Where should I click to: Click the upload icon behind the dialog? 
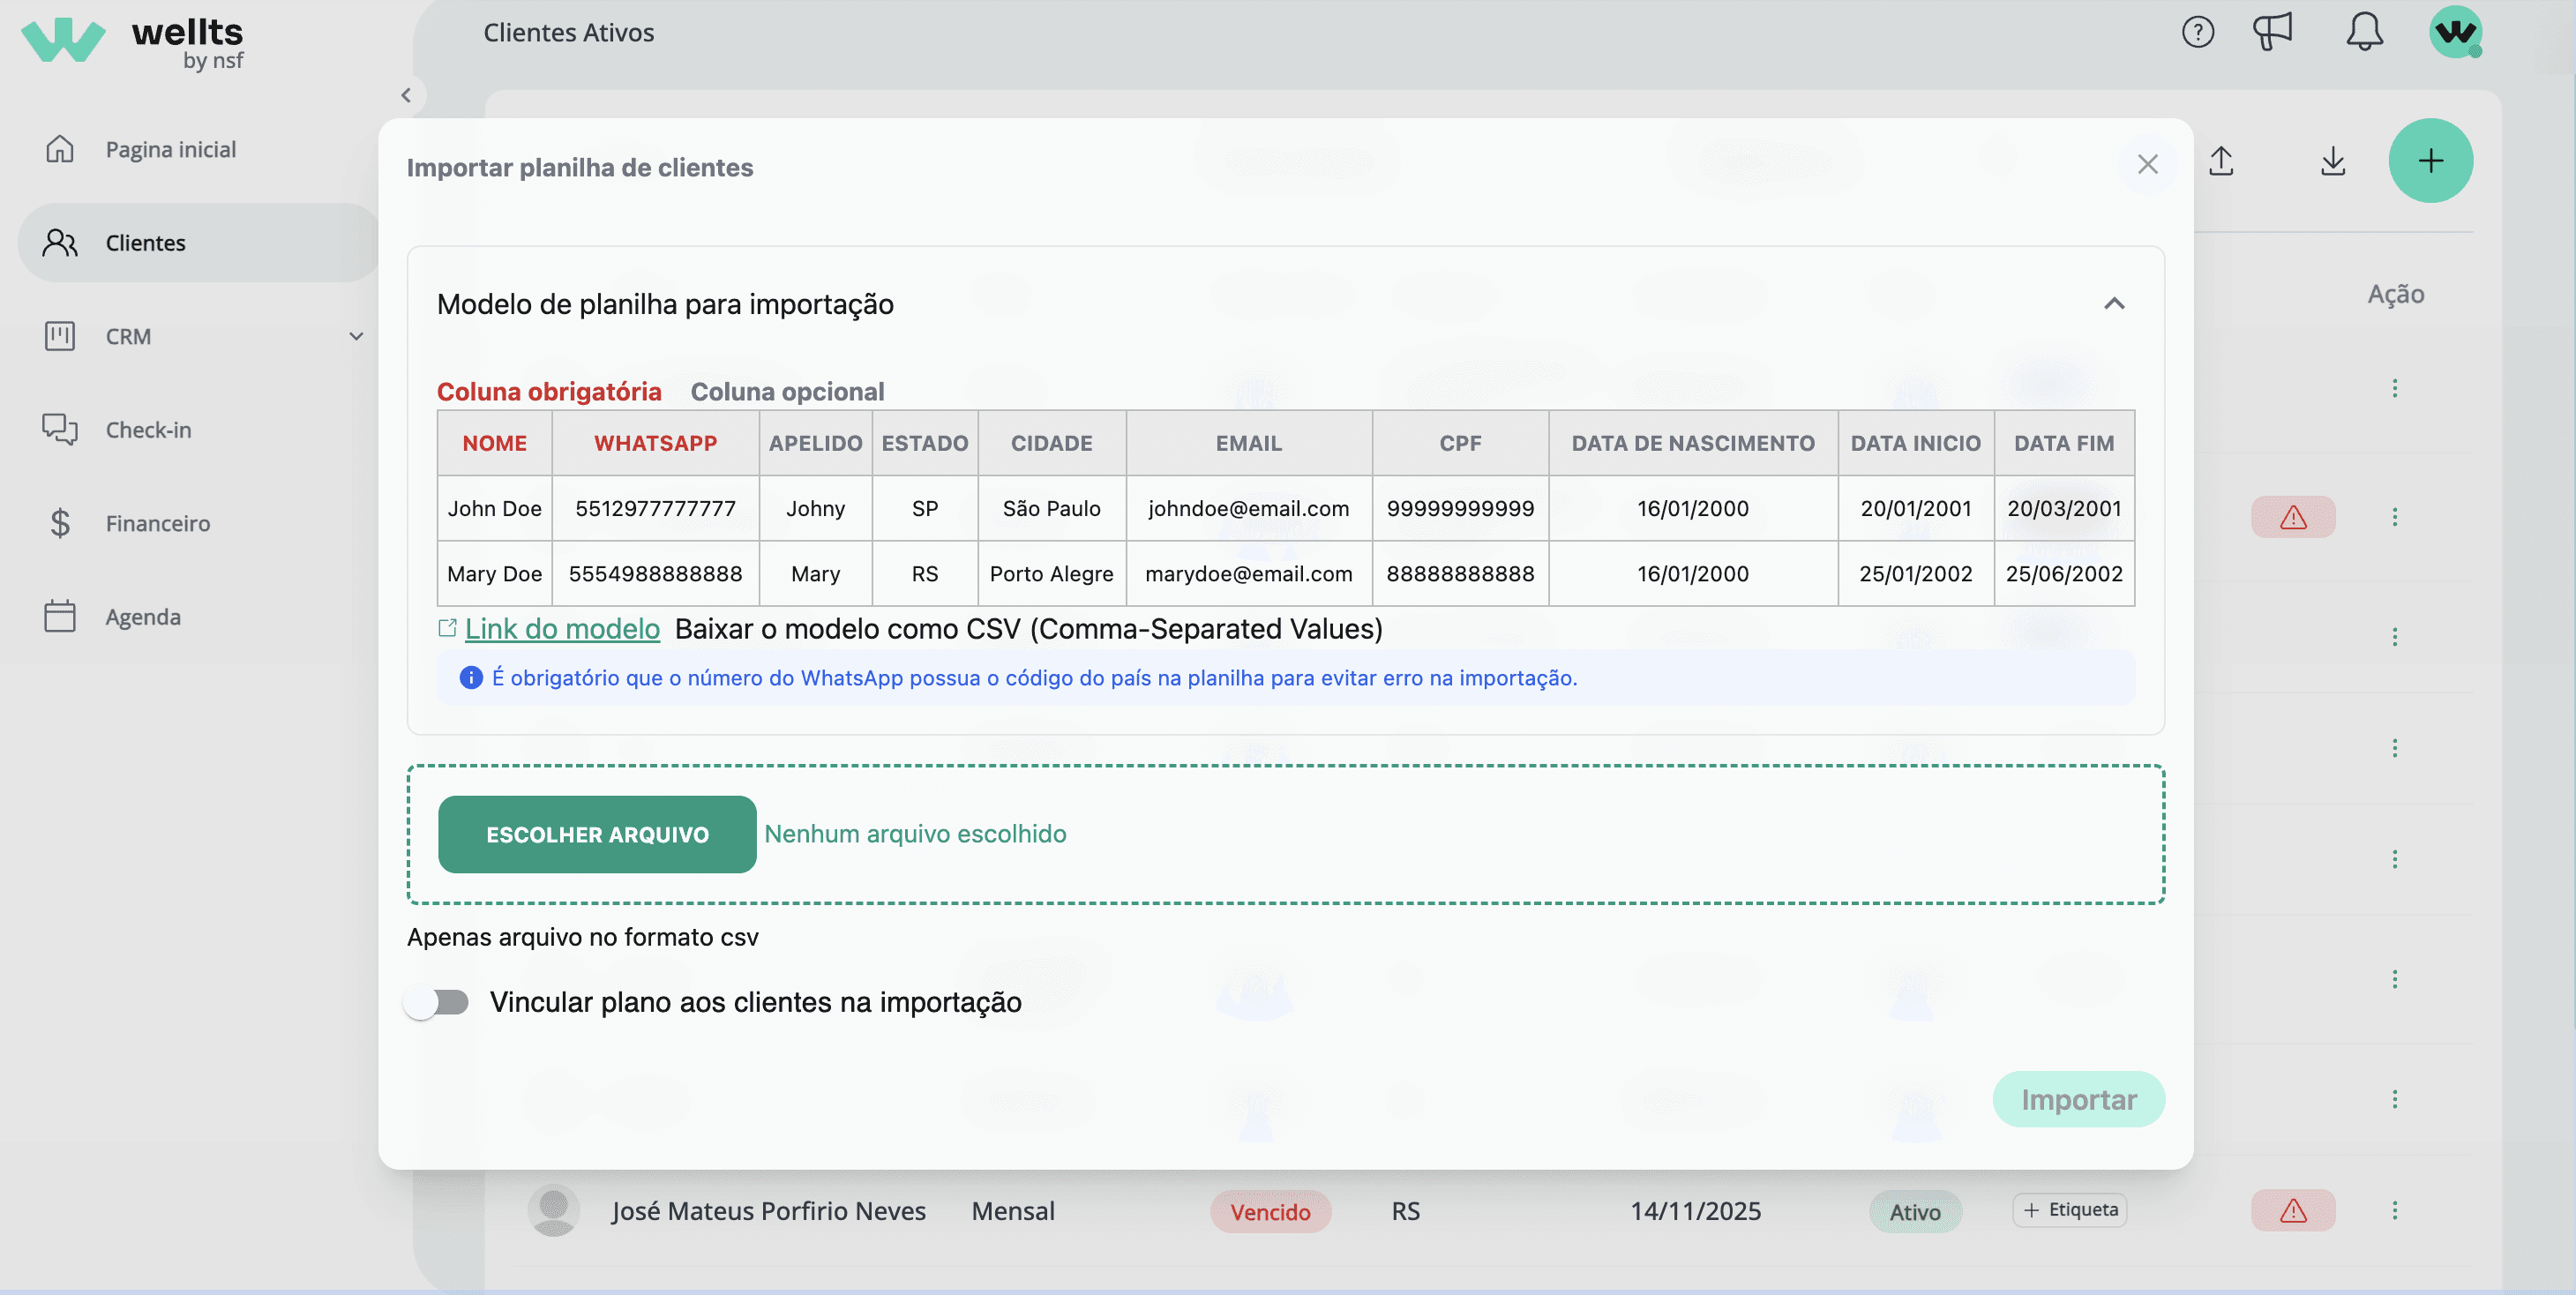pos(2221,161)
